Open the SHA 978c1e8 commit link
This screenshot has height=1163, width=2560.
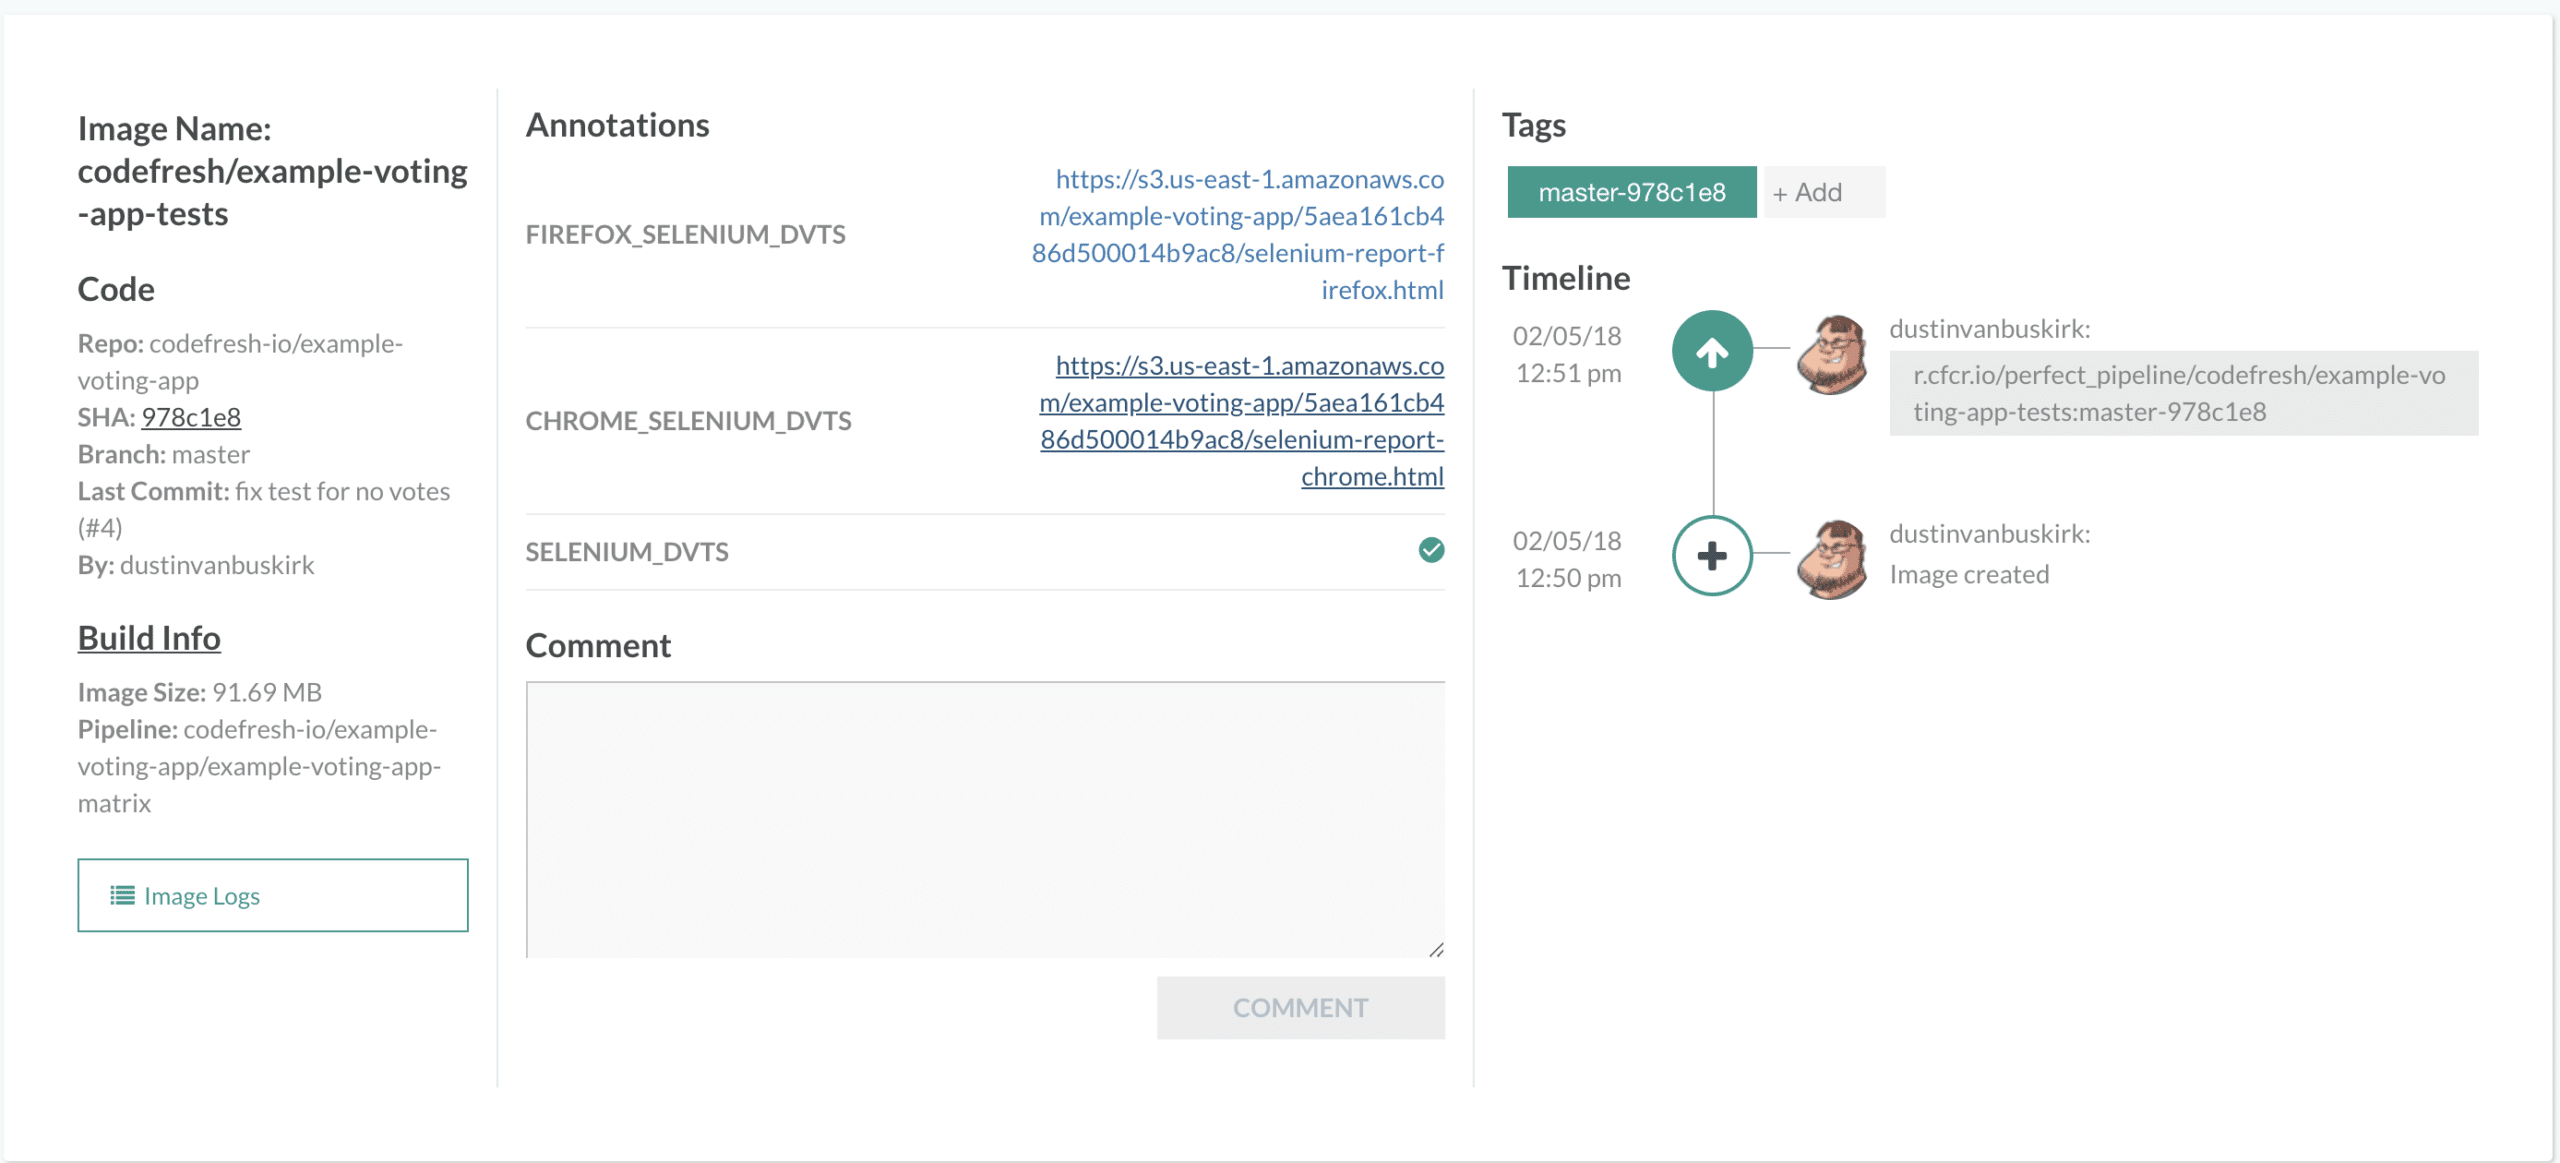pyautogui.click(x=191, y=417)
